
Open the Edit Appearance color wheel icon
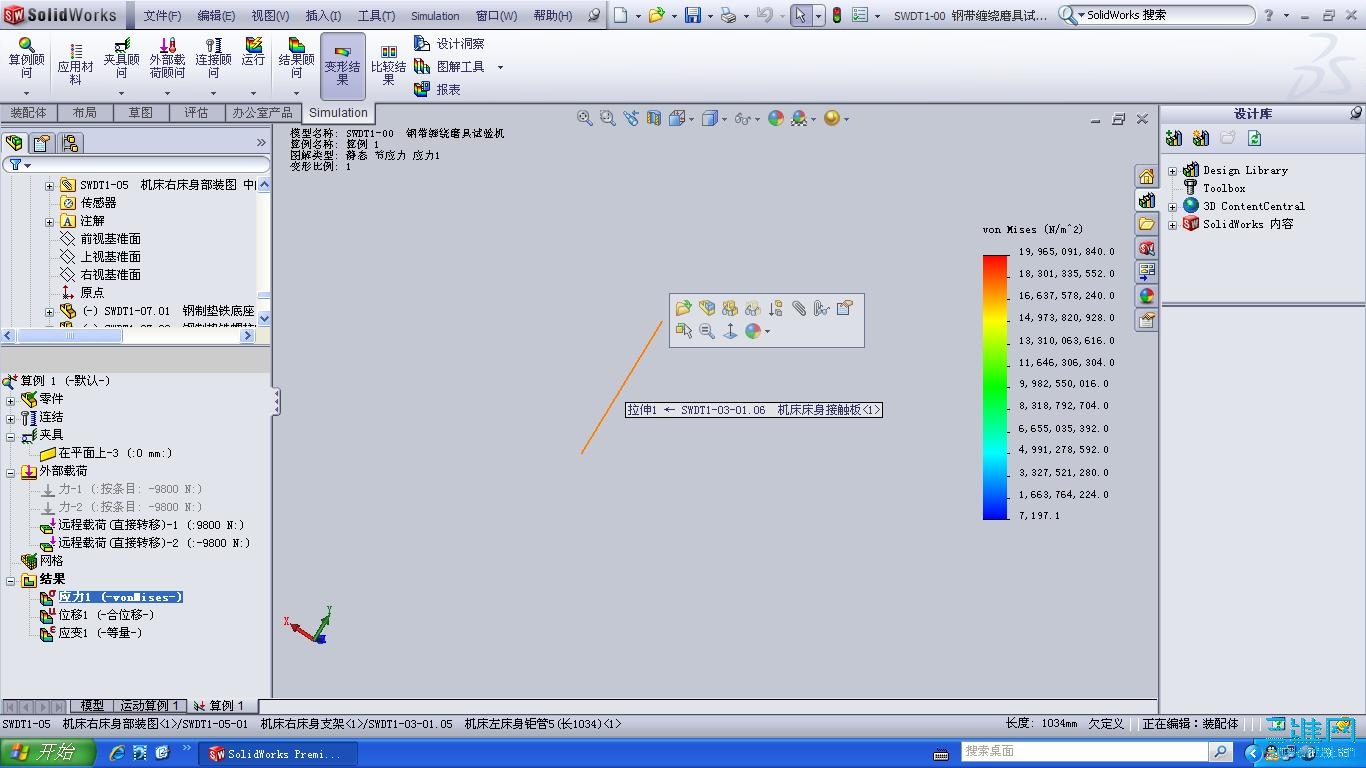(776, 118)
